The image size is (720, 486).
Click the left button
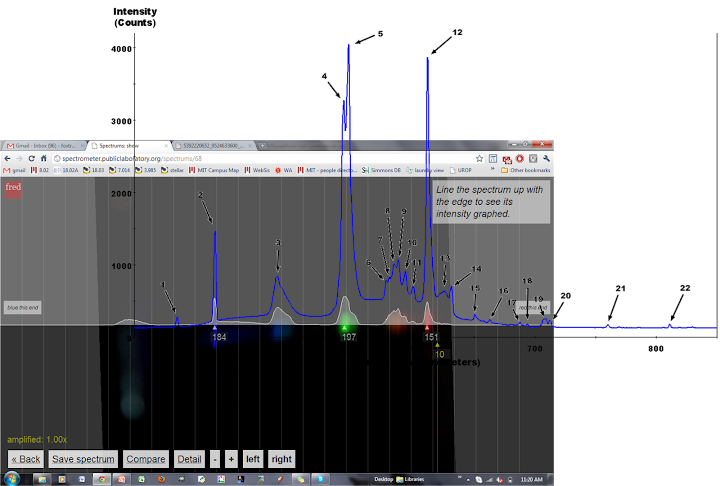coord(253,459)
